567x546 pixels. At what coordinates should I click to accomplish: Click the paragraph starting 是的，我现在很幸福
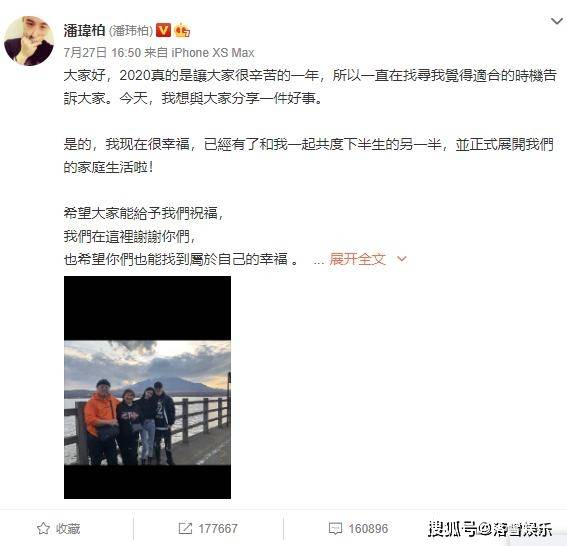[308, 156]
